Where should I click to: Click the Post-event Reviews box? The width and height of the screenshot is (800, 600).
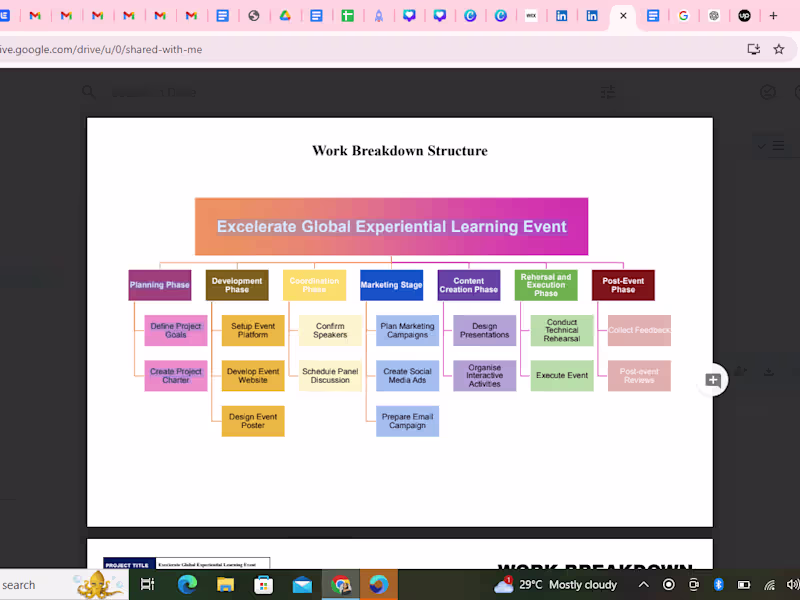coord(639,376)
